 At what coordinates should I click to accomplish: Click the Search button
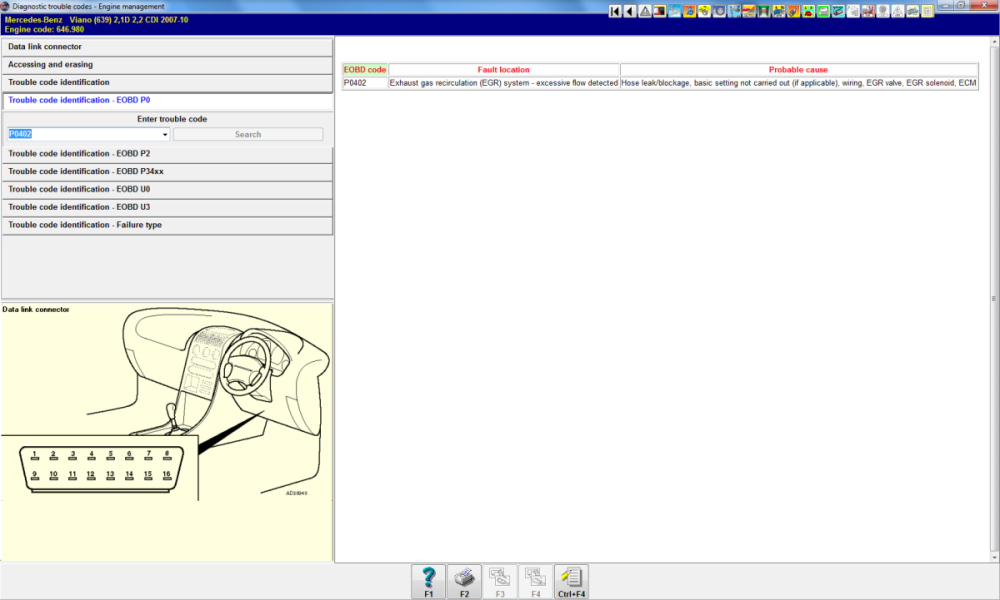[x=248, y=135]
